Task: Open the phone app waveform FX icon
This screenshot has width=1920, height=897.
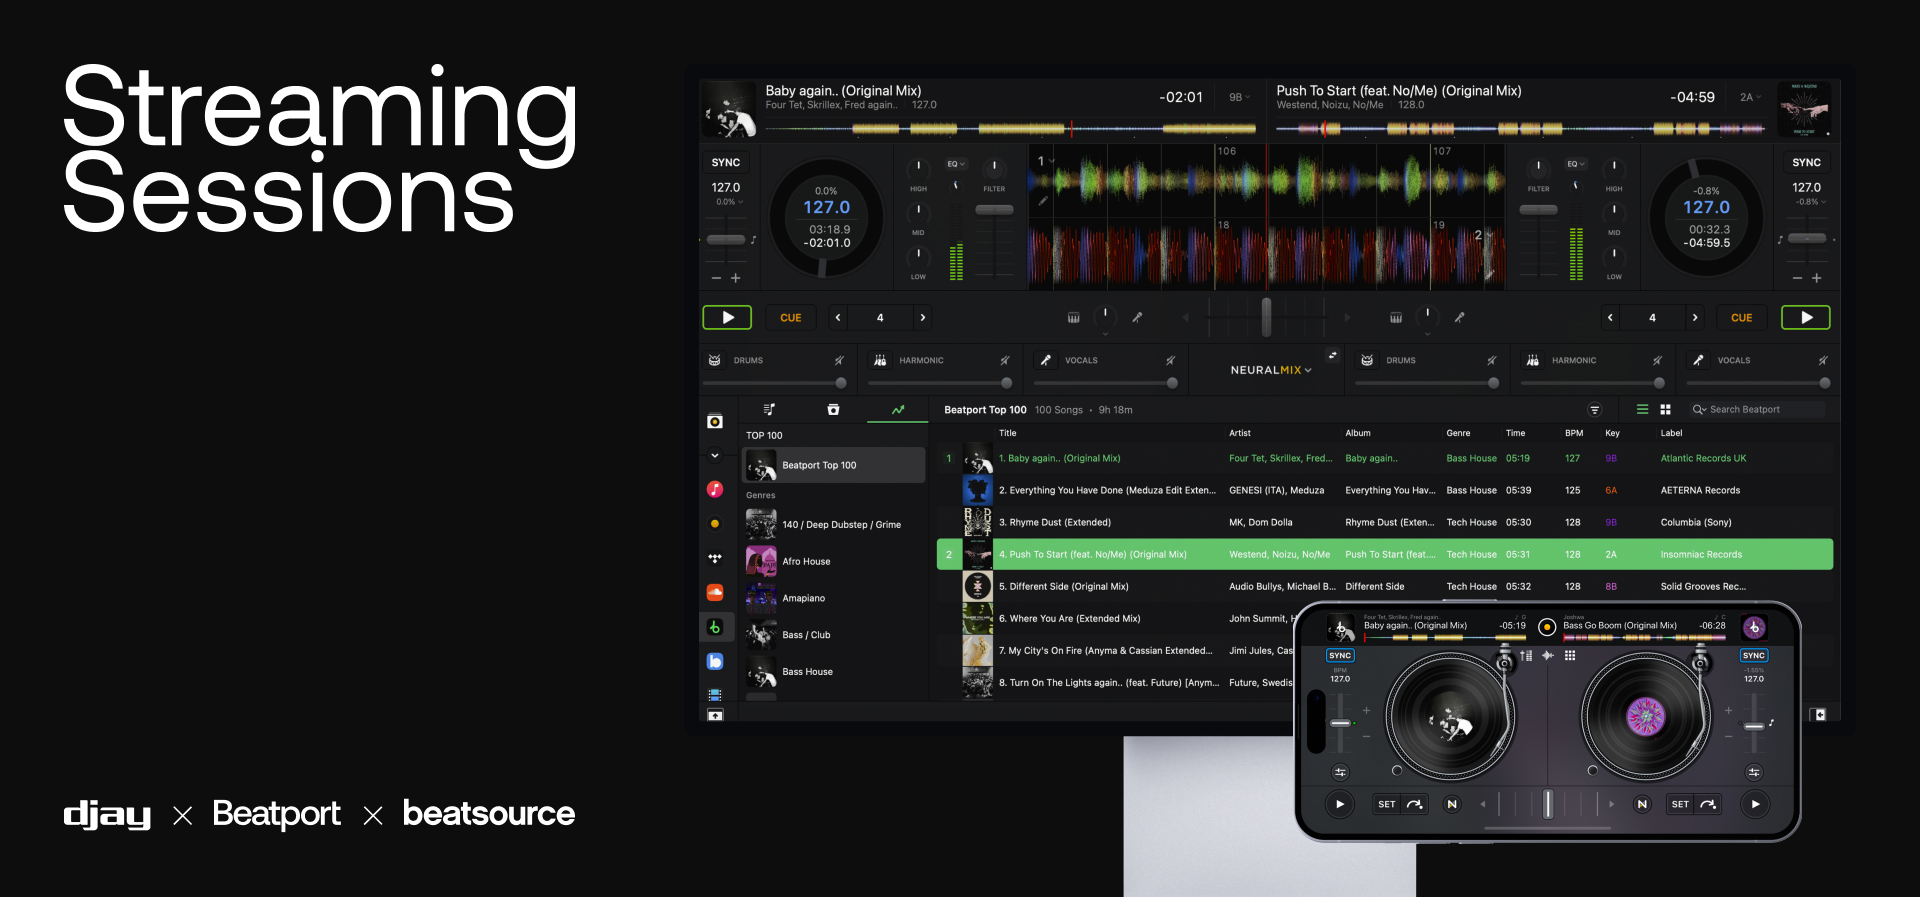Action: (x=1548, y=656)
